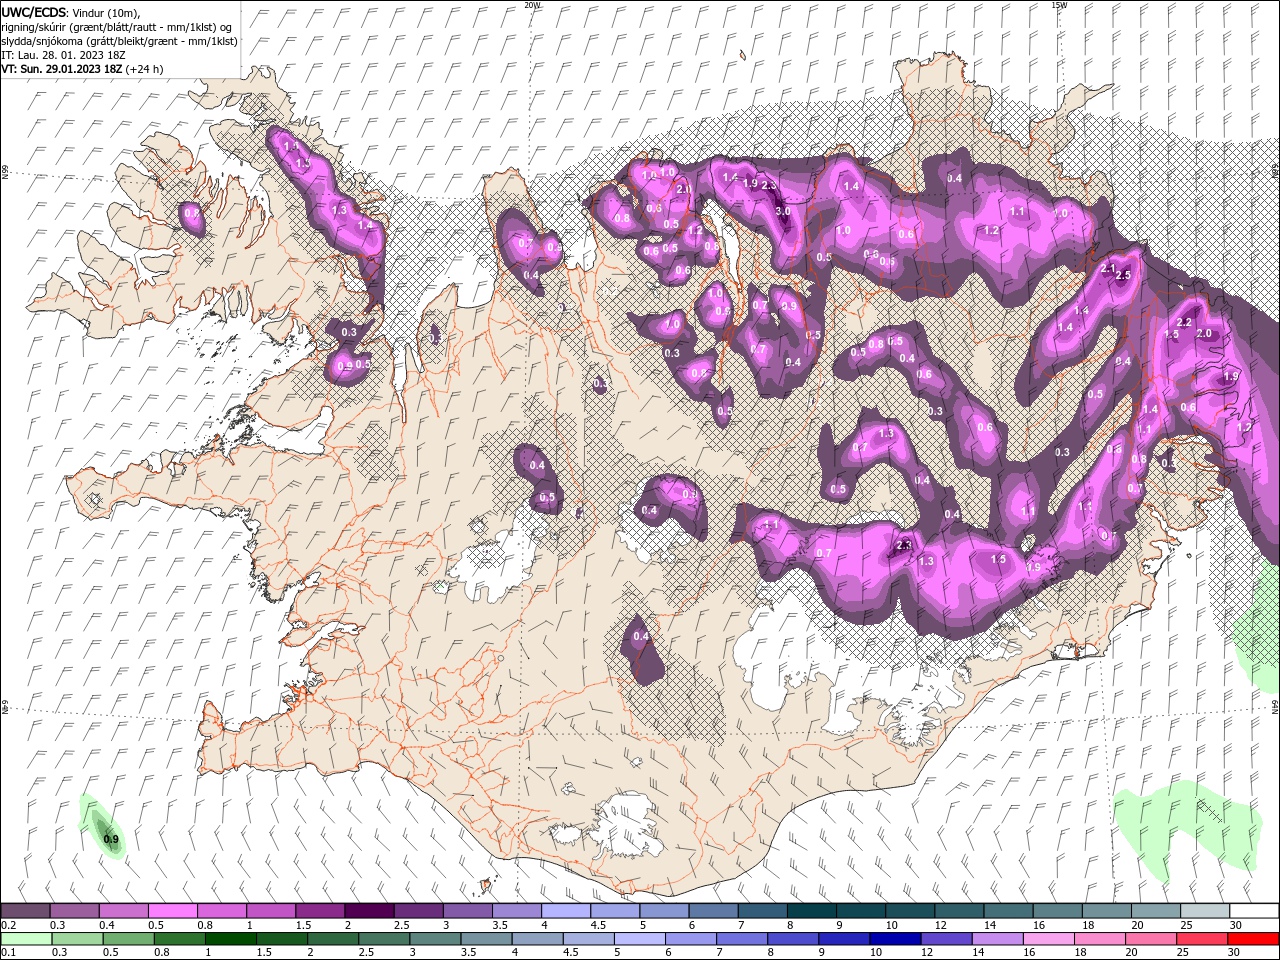The width and height of the screenshot is (1280, 960).
Task: Pick the dark green 1 rain swatch
Action: (230, 939)
